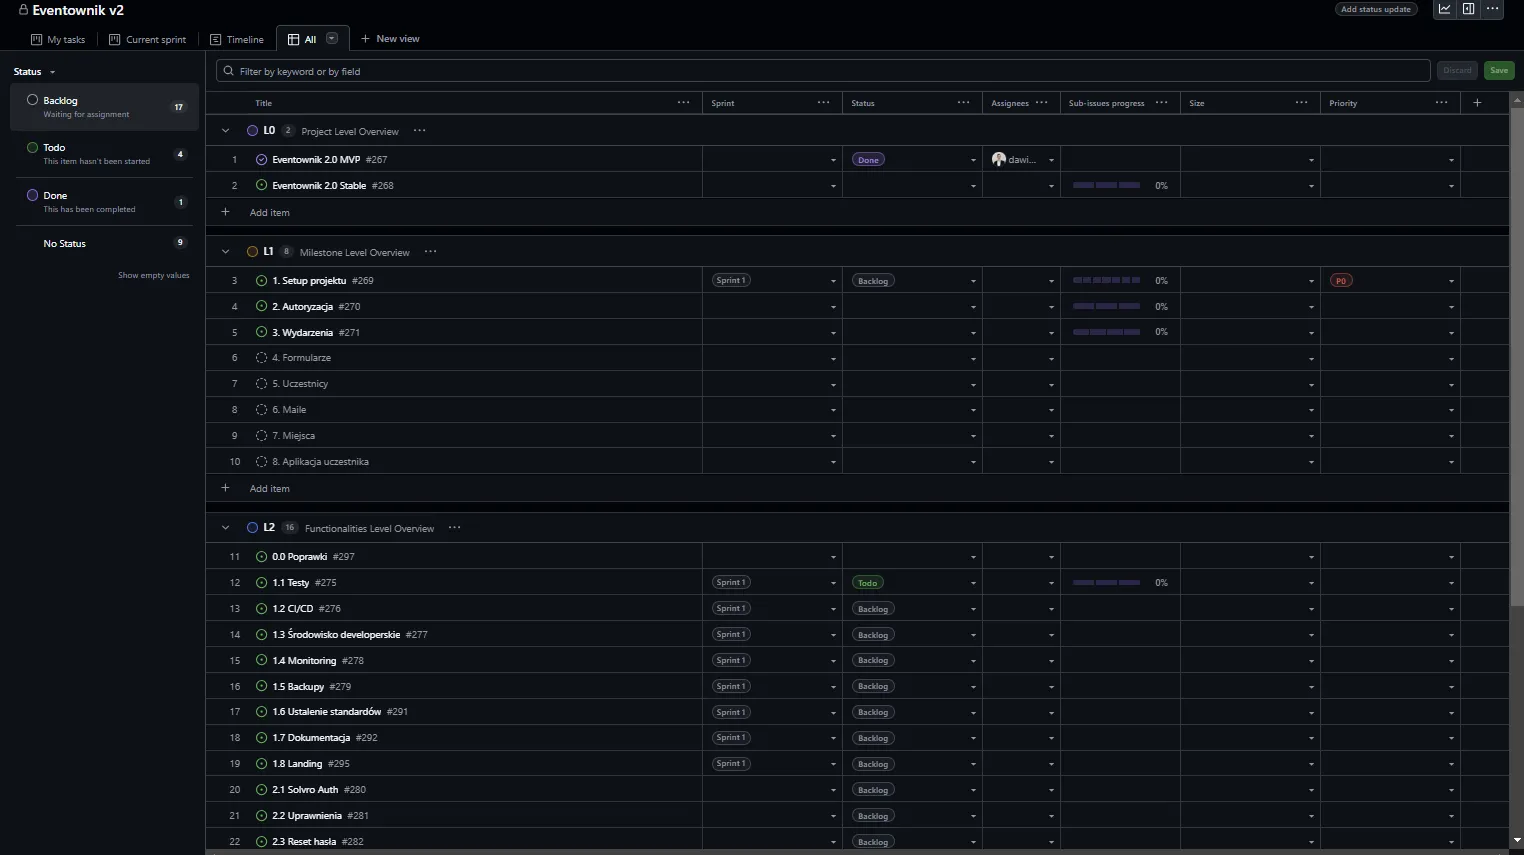Collapse the L0 Project Level Overview group
Image resolution: width=1524 pixels, height=855 pixels.
point(225,131)
